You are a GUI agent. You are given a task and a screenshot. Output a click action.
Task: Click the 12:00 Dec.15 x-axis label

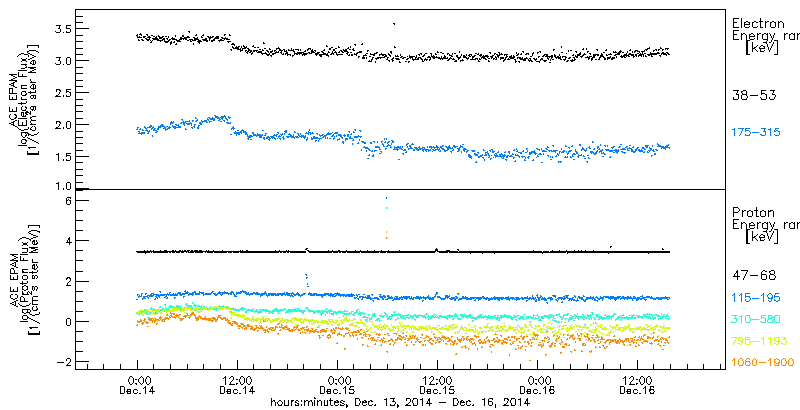pyautogui.click(x=437, y=386)
